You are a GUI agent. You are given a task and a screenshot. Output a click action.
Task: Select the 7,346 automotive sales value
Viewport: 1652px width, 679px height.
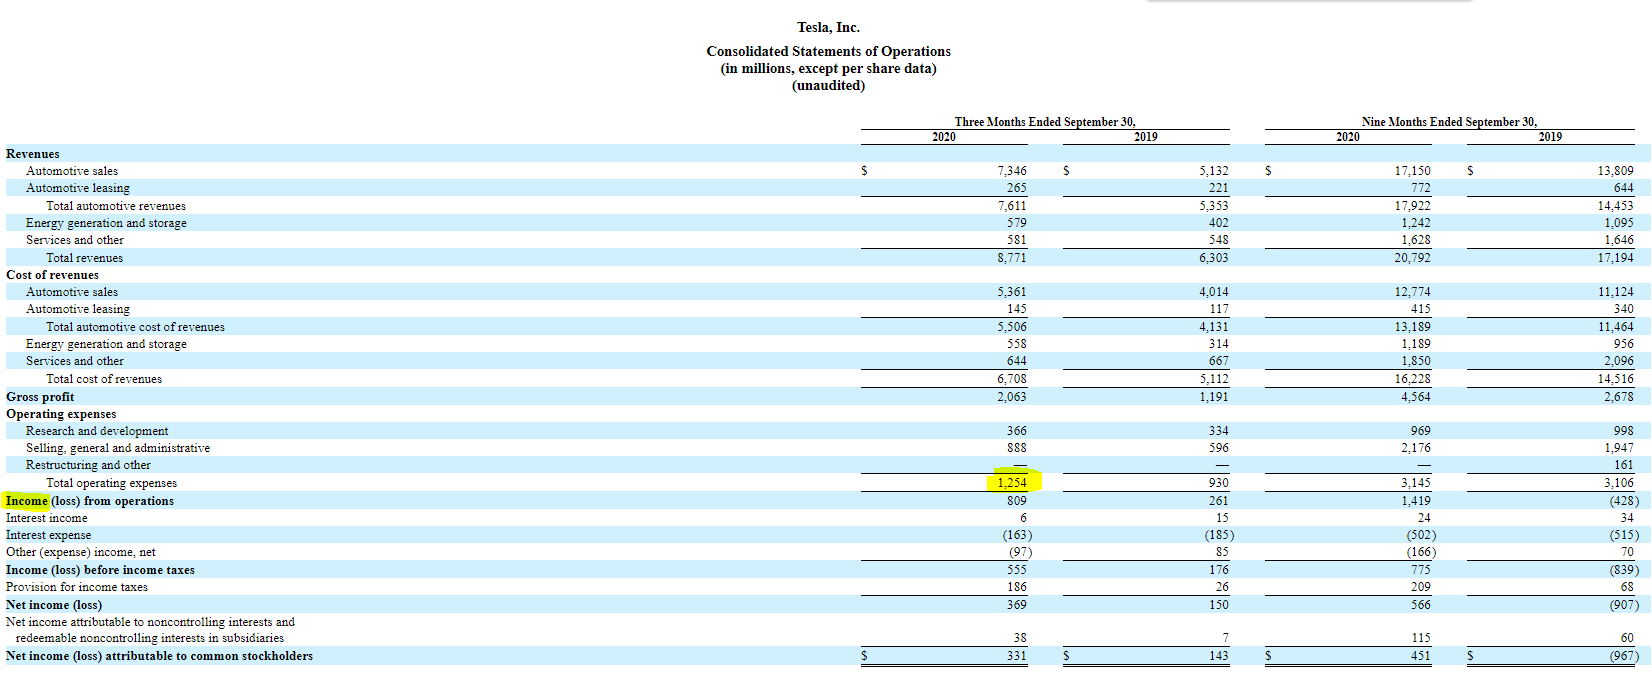click(1012, 171)
